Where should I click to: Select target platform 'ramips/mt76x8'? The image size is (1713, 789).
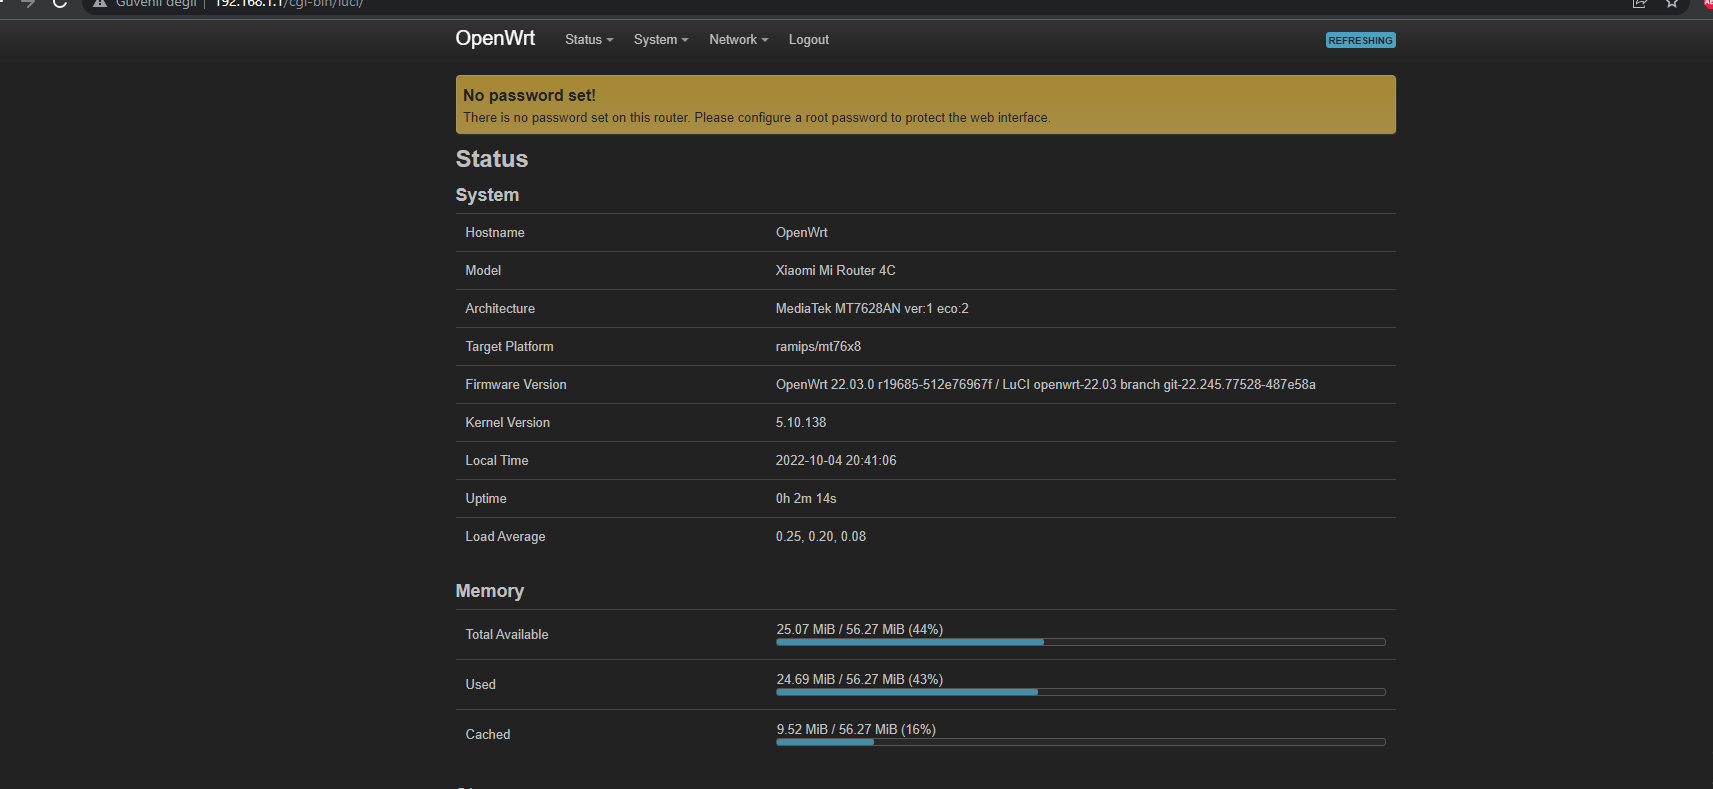[x=818, y=347]
